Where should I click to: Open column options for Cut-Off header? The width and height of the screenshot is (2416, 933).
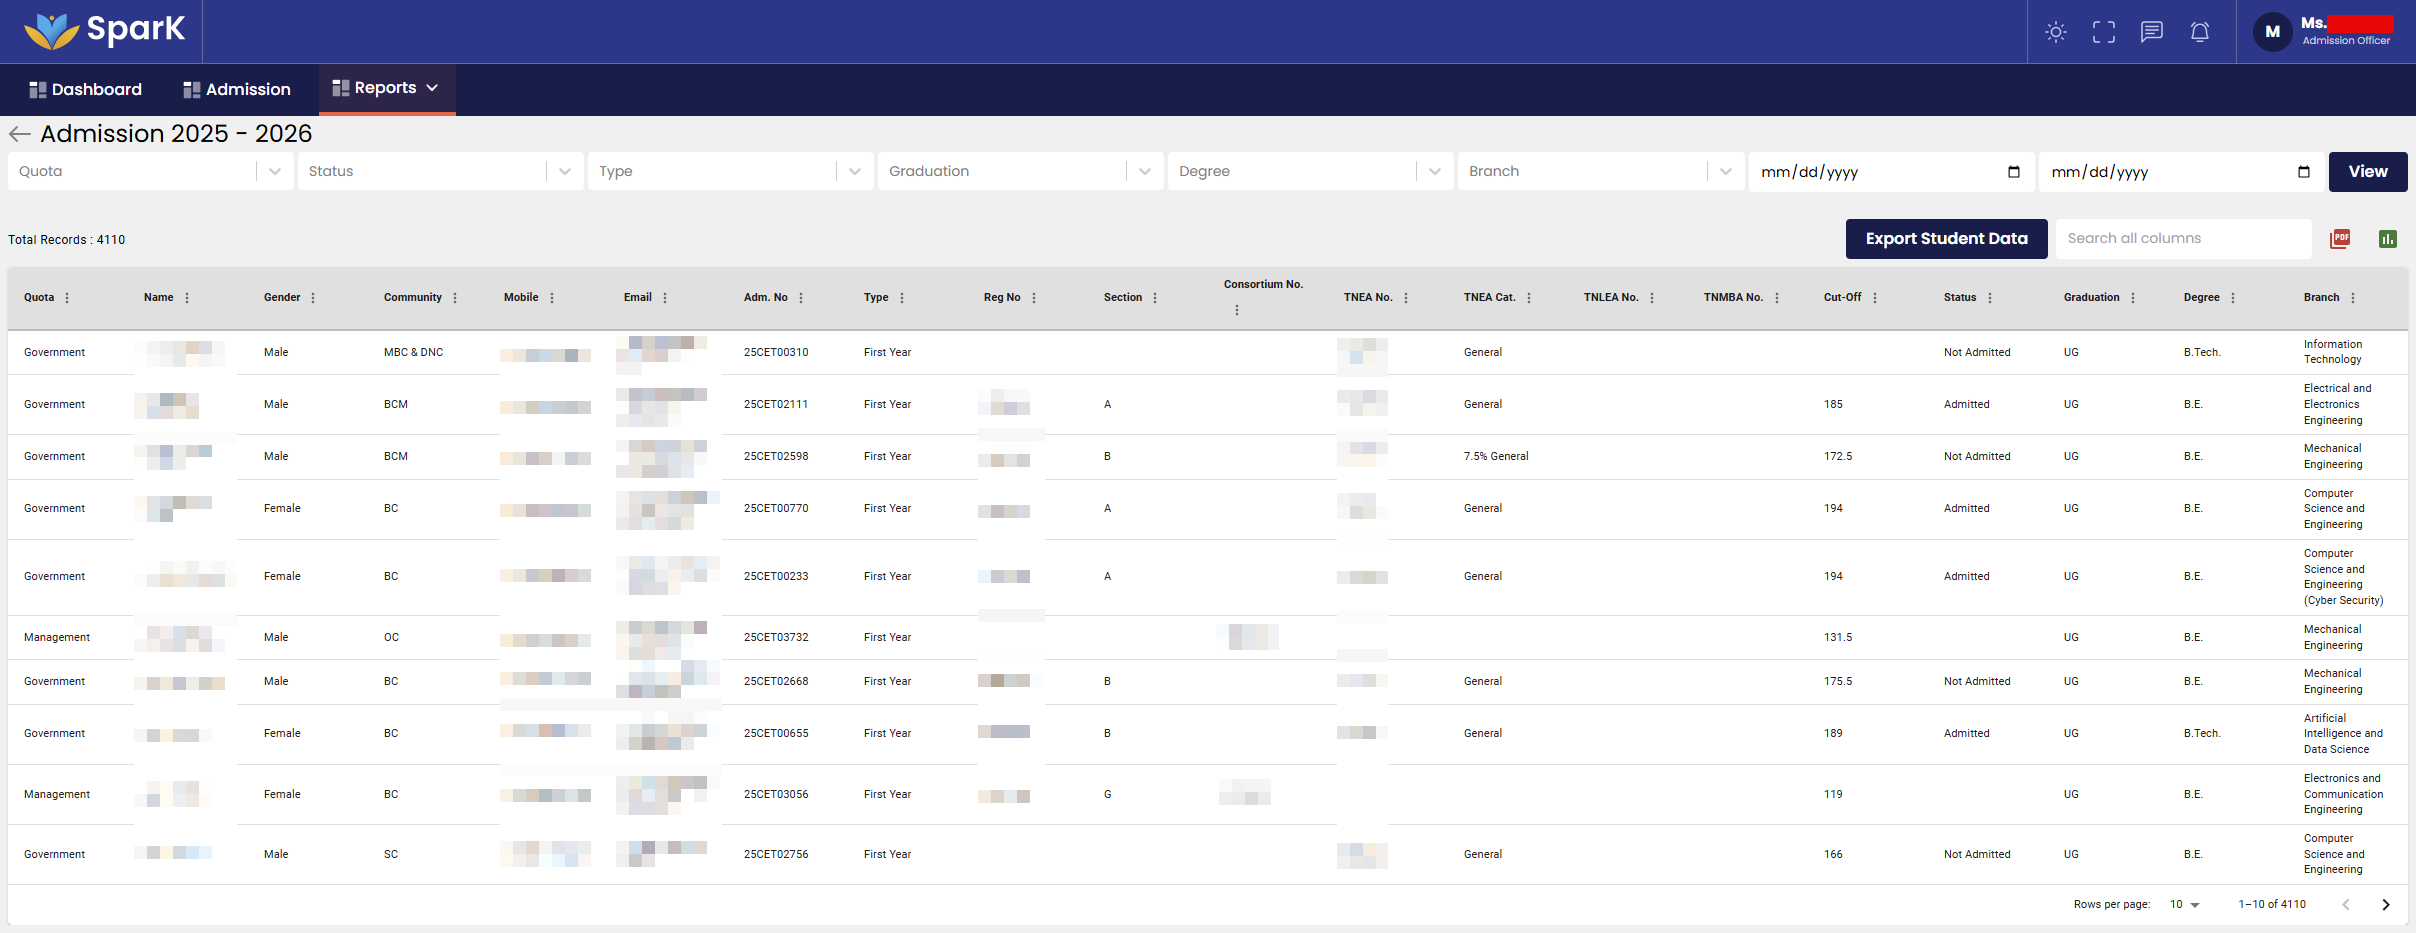[x=1875, y=298]
